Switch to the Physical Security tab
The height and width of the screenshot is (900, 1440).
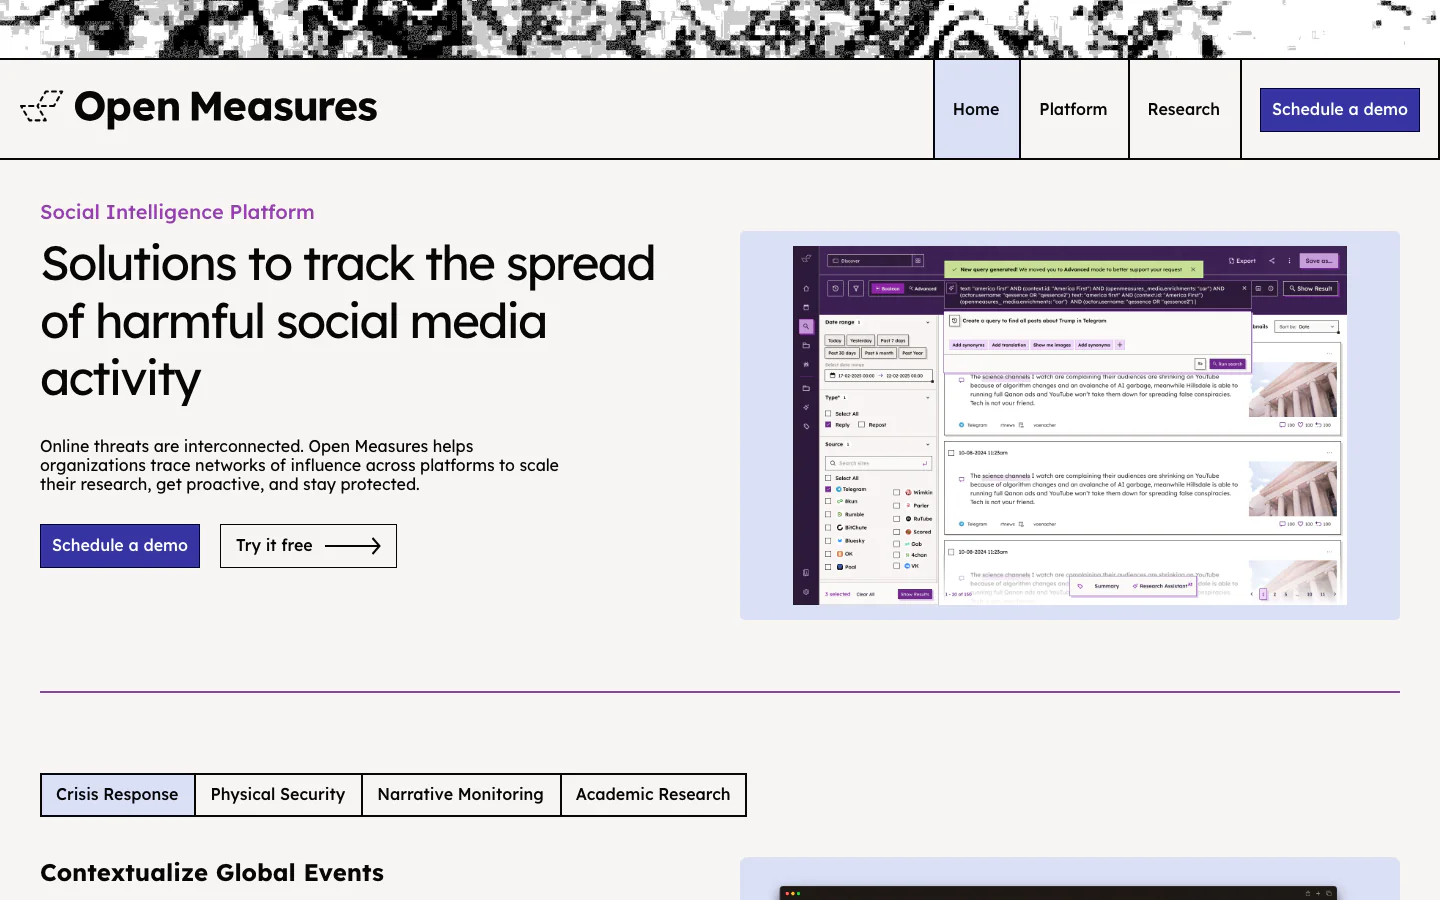pyautogui.click(x=278, y=795)
